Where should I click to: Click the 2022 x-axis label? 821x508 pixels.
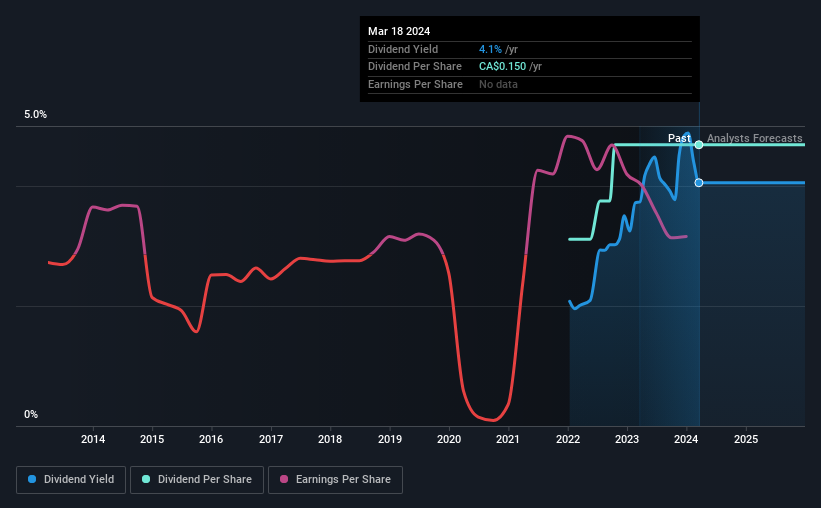[568, 439]
